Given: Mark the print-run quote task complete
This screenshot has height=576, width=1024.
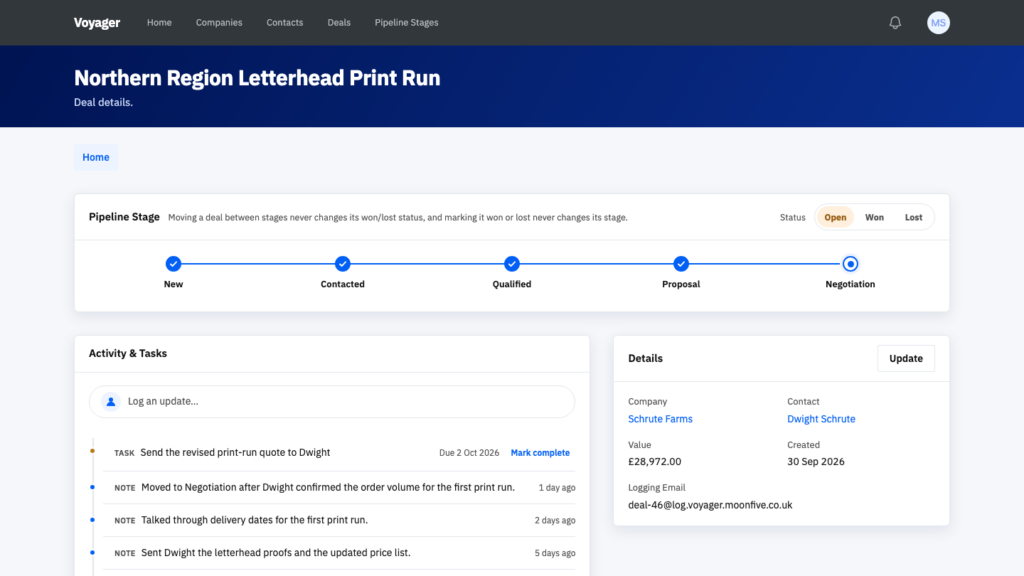Looking at the screenshot, I should (x=540, y=453).
